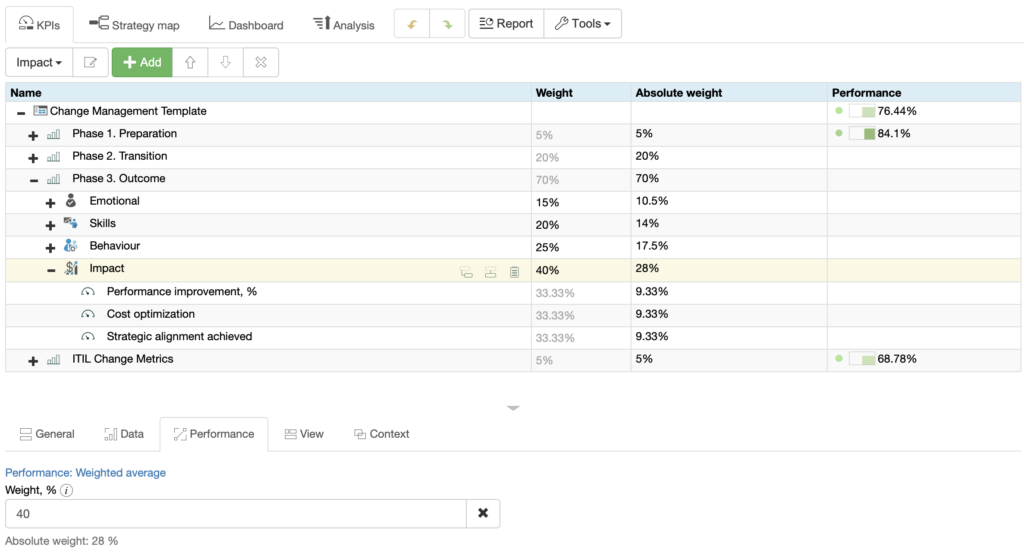
Task: Expand the Phase 1. Preparation node
Action: [x=33, y=135]
